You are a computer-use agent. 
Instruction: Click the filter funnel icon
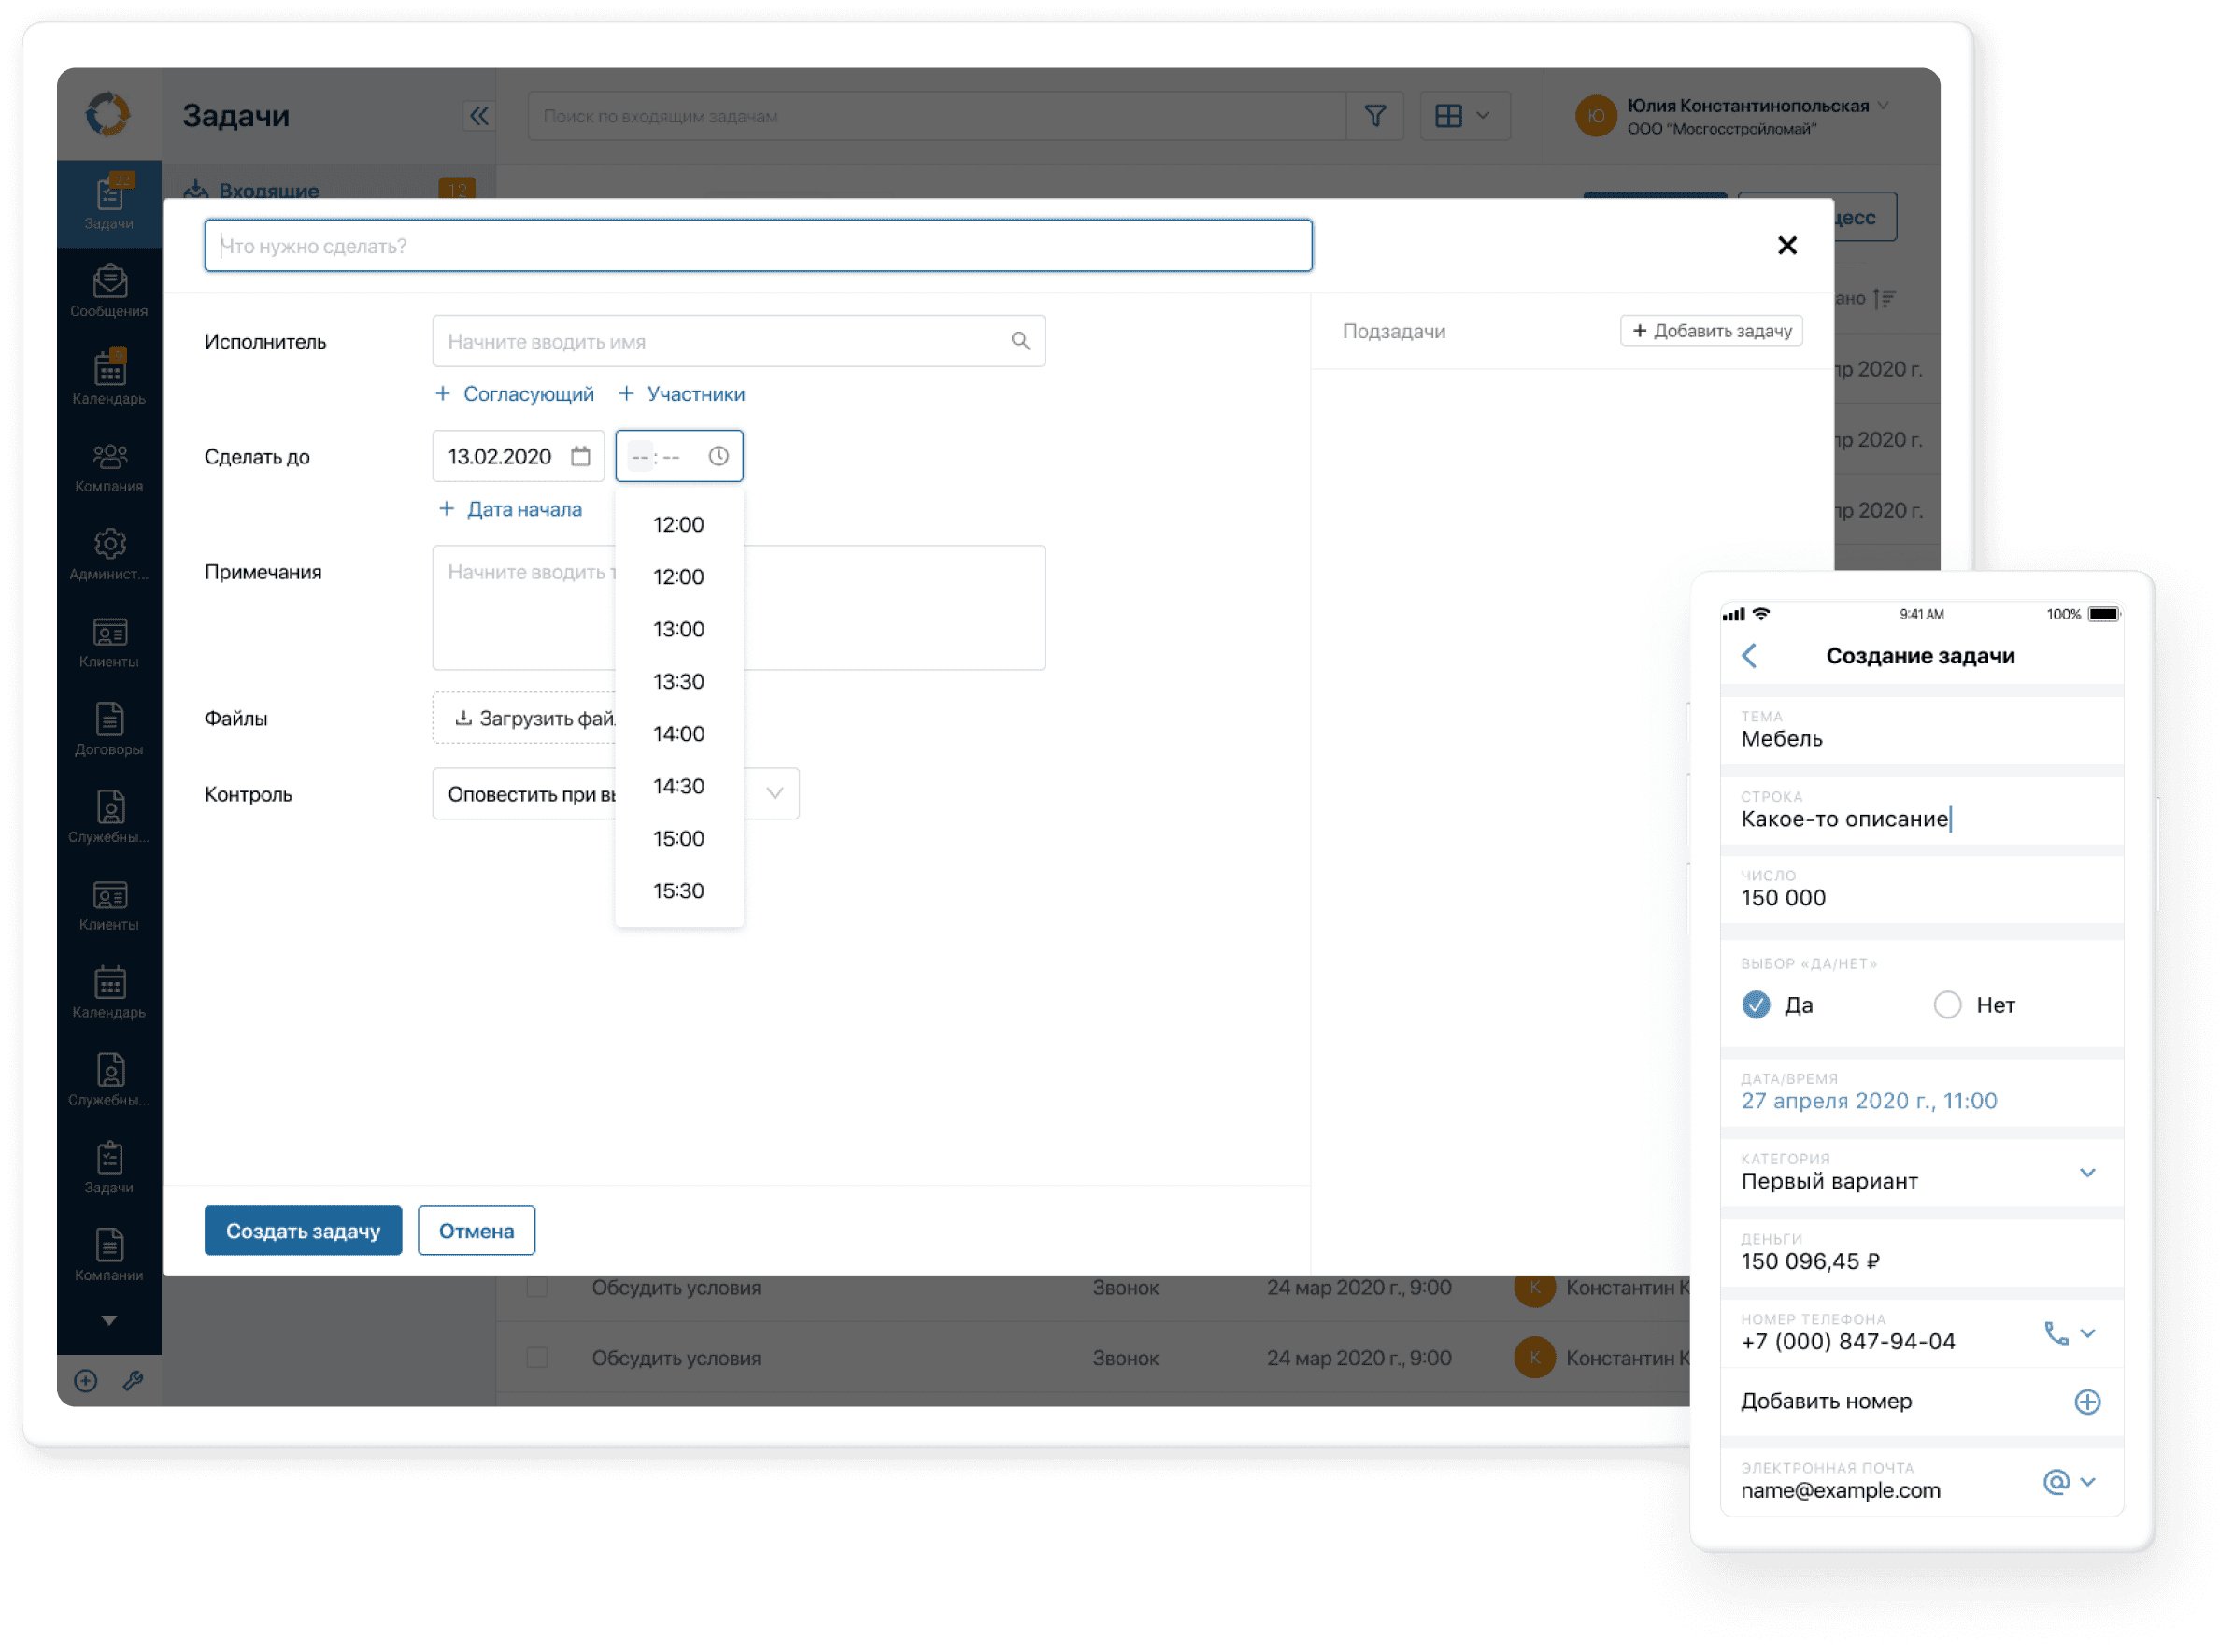click(x=1375, y=116)
